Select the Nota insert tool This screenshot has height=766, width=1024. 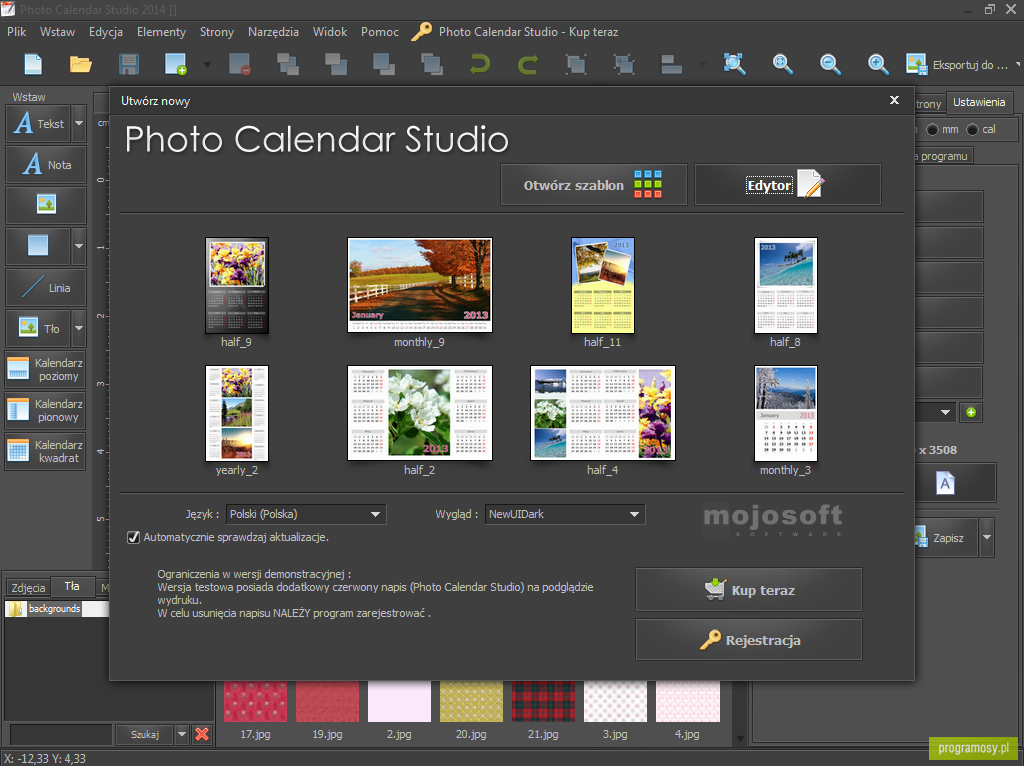[x=46, y=165]
